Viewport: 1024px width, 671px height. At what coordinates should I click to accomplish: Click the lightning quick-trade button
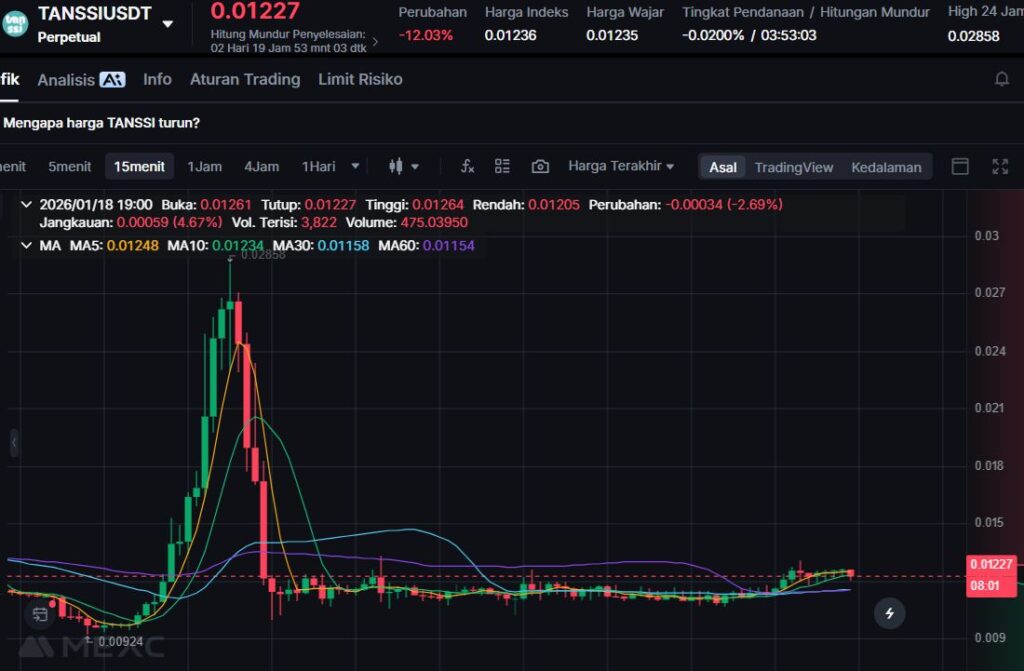pyautogui.click(x=889, y=613)
